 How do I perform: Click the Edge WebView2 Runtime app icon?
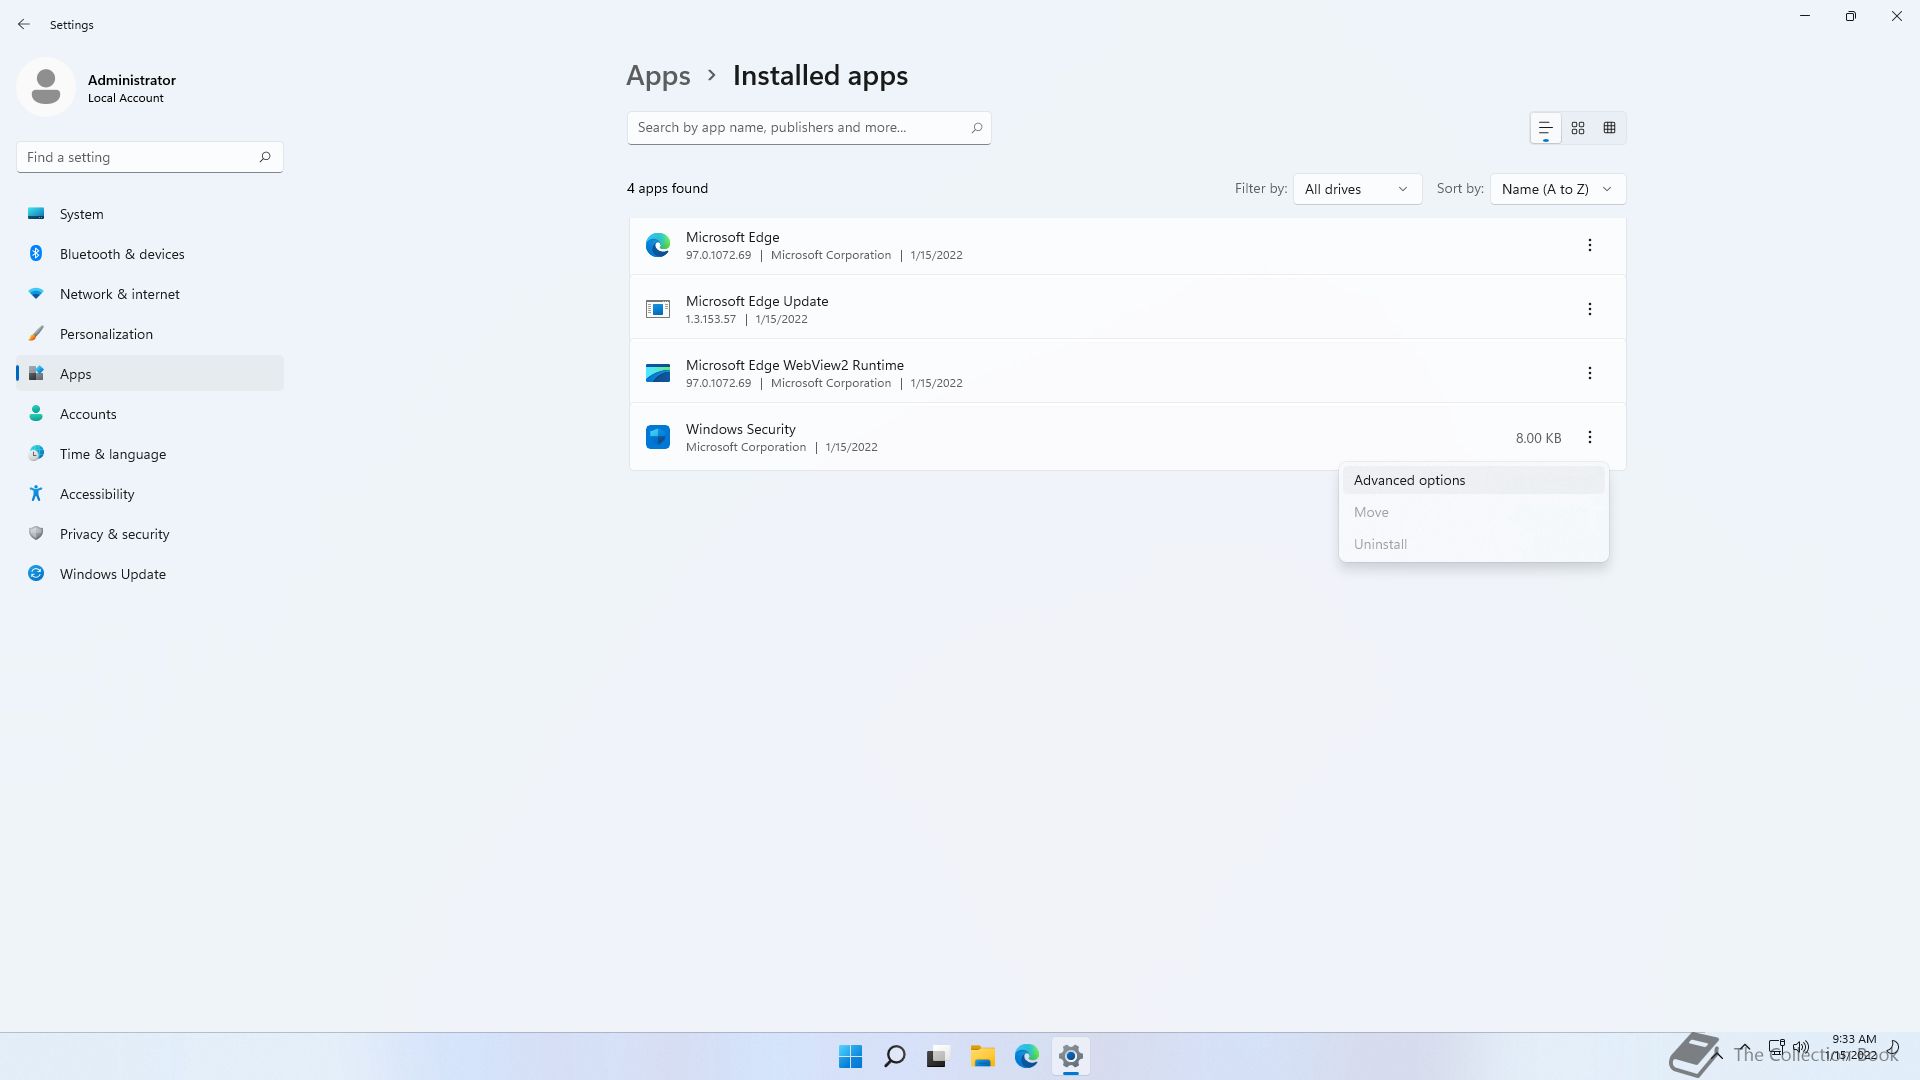click(x=658, y=373)
